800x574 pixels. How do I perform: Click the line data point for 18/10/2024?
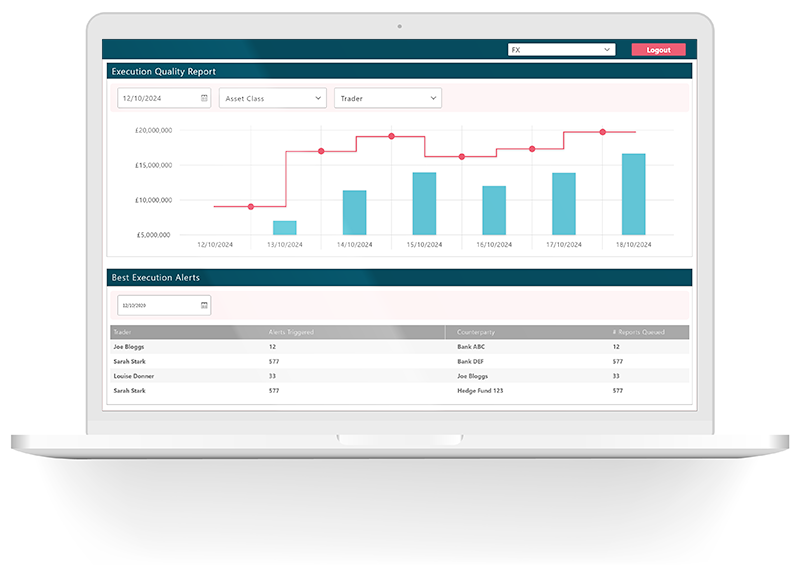point(602,132)
